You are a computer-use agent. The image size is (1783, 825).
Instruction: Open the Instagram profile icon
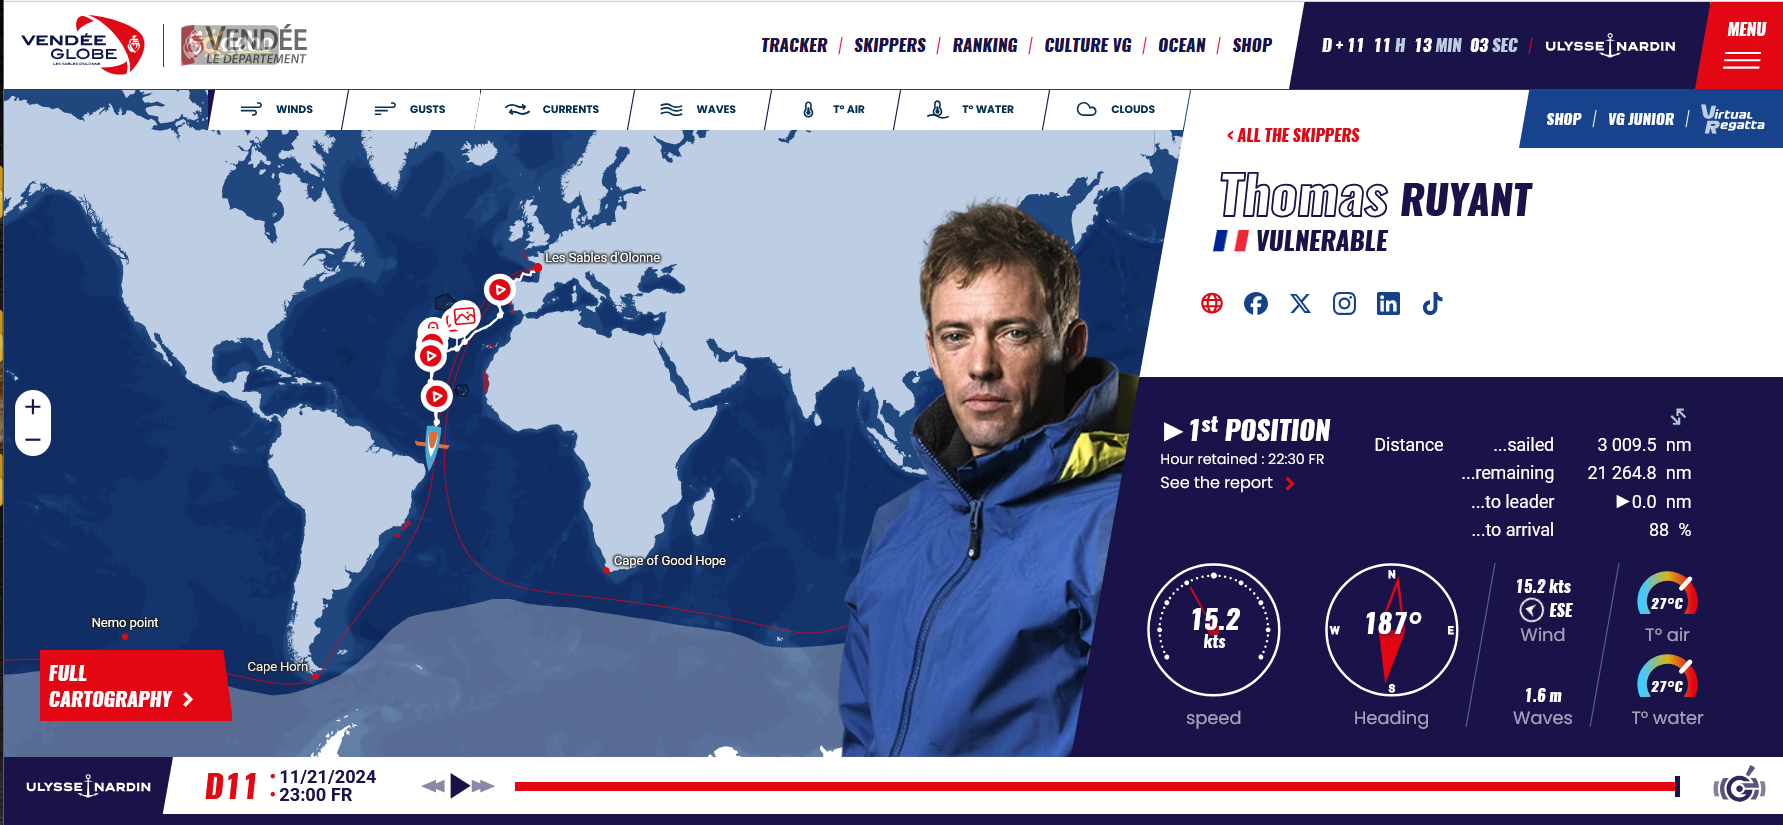point(1344,304)
